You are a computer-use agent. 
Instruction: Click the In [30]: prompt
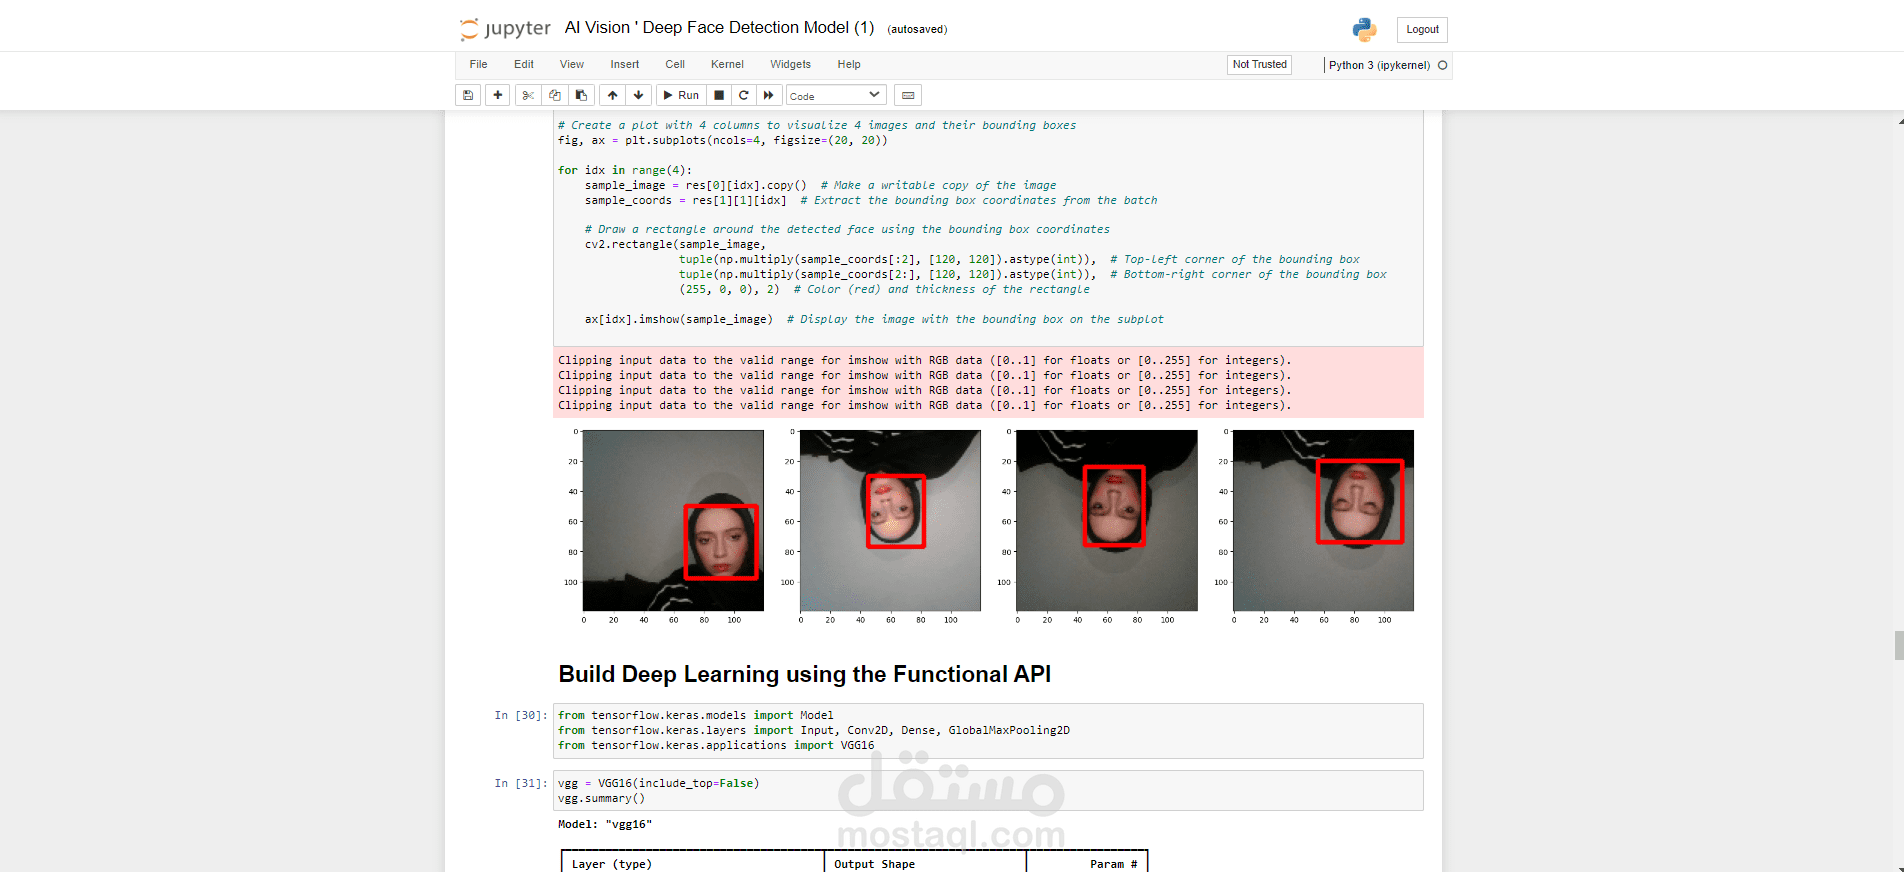521,715
